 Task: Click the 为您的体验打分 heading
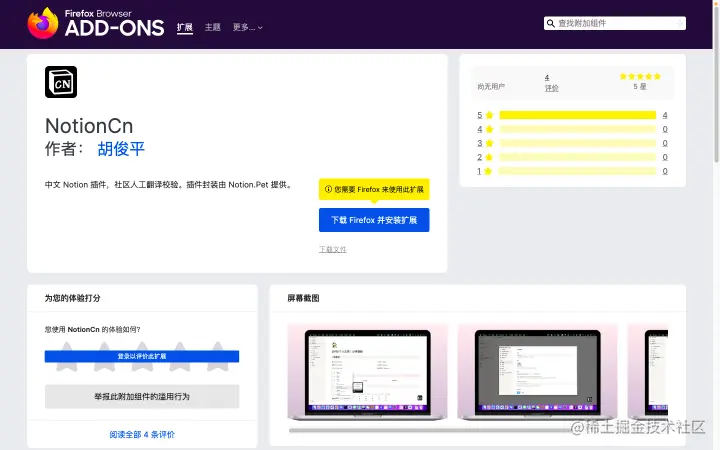[x=73, y=298]
